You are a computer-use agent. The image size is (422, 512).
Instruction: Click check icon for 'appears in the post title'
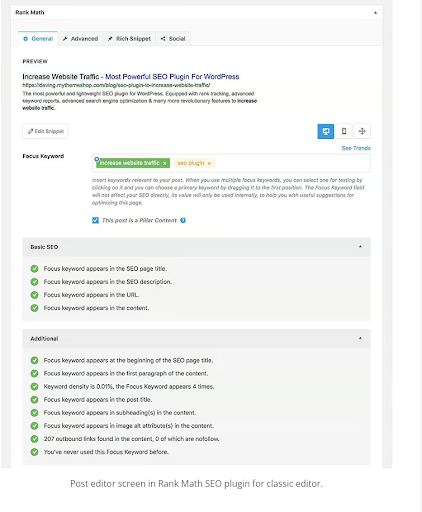34,400
